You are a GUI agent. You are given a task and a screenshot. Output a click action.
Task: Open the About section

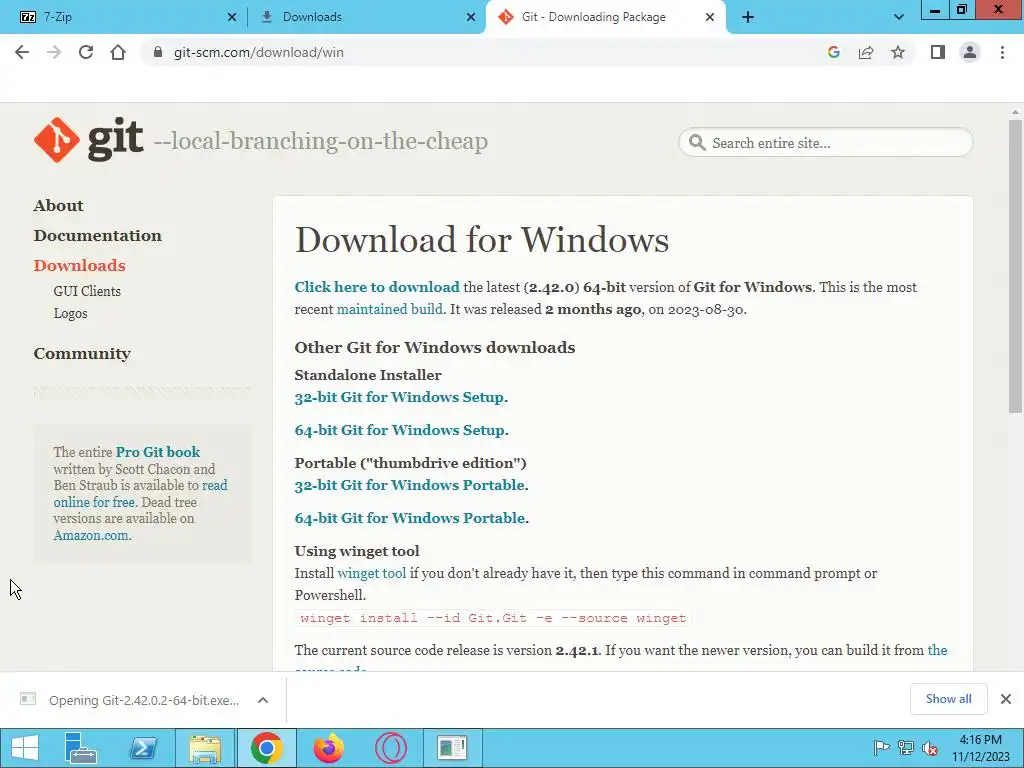coord(58,205)
